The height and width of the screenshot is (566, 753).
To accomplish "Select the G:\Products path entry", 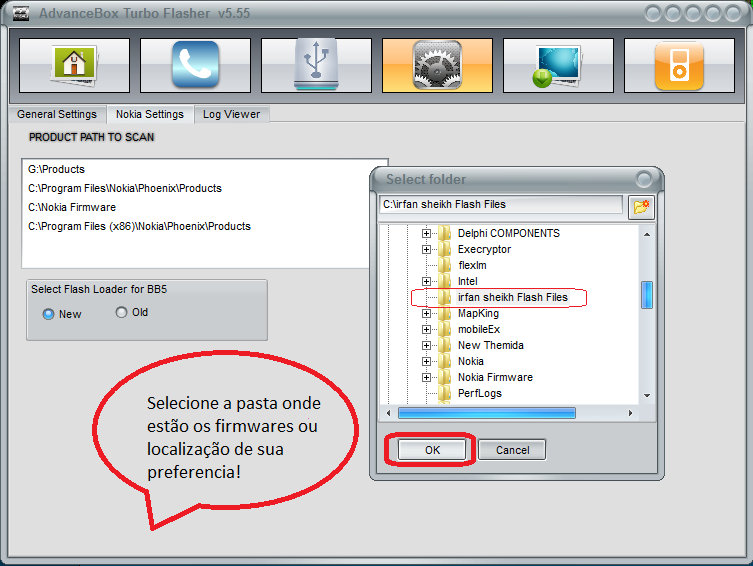I will 56,169.
